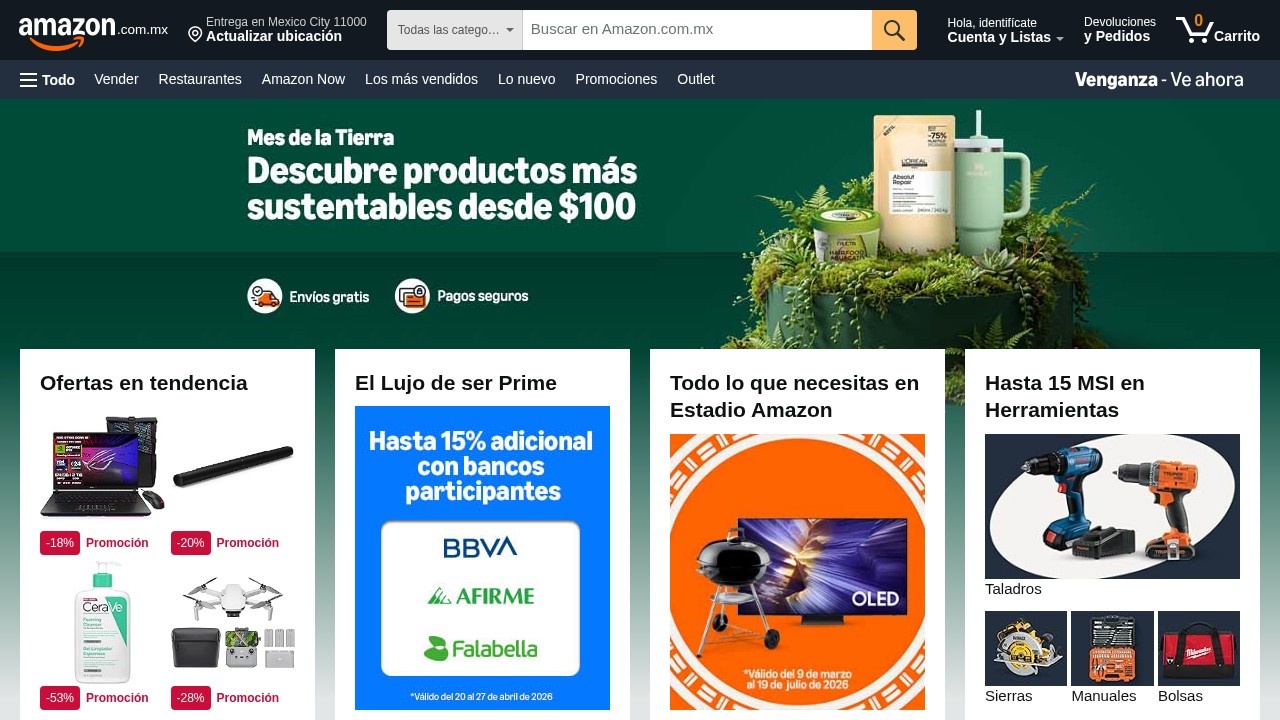Click the magnifying glass search button

[894, 30]
